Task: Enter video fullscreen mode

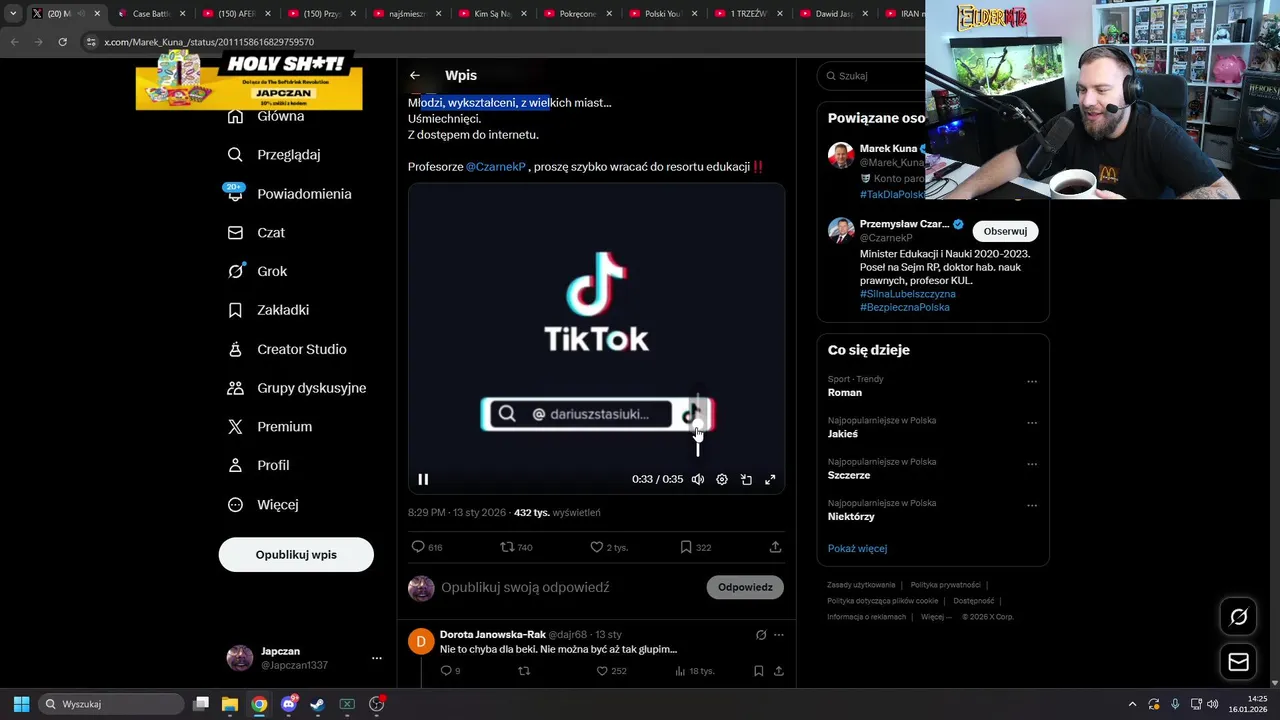Action: point(770,480)
